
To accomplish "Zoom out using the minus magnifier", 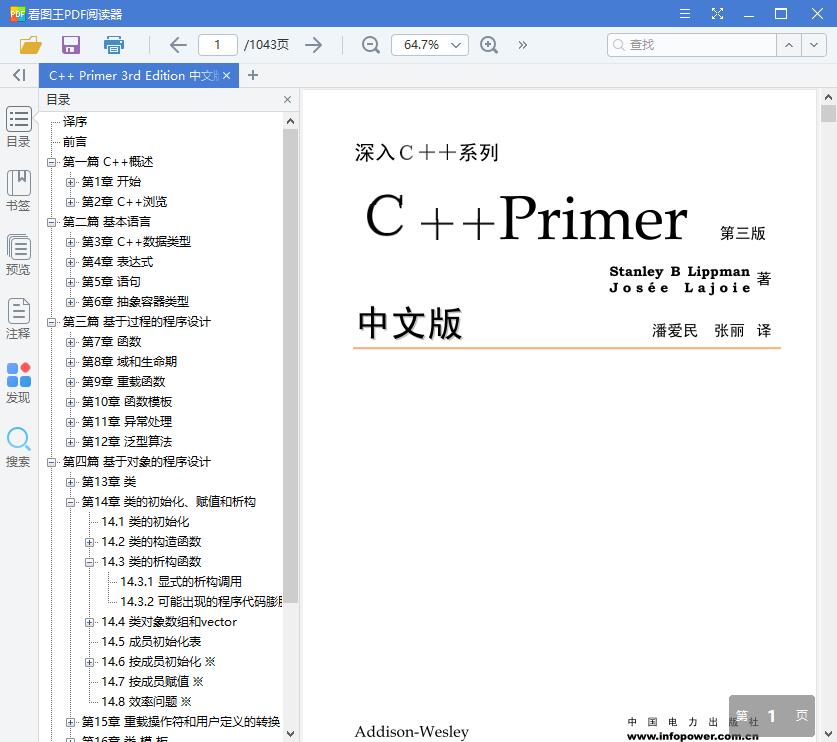I will pyautogui.click(x=370, y=45).
